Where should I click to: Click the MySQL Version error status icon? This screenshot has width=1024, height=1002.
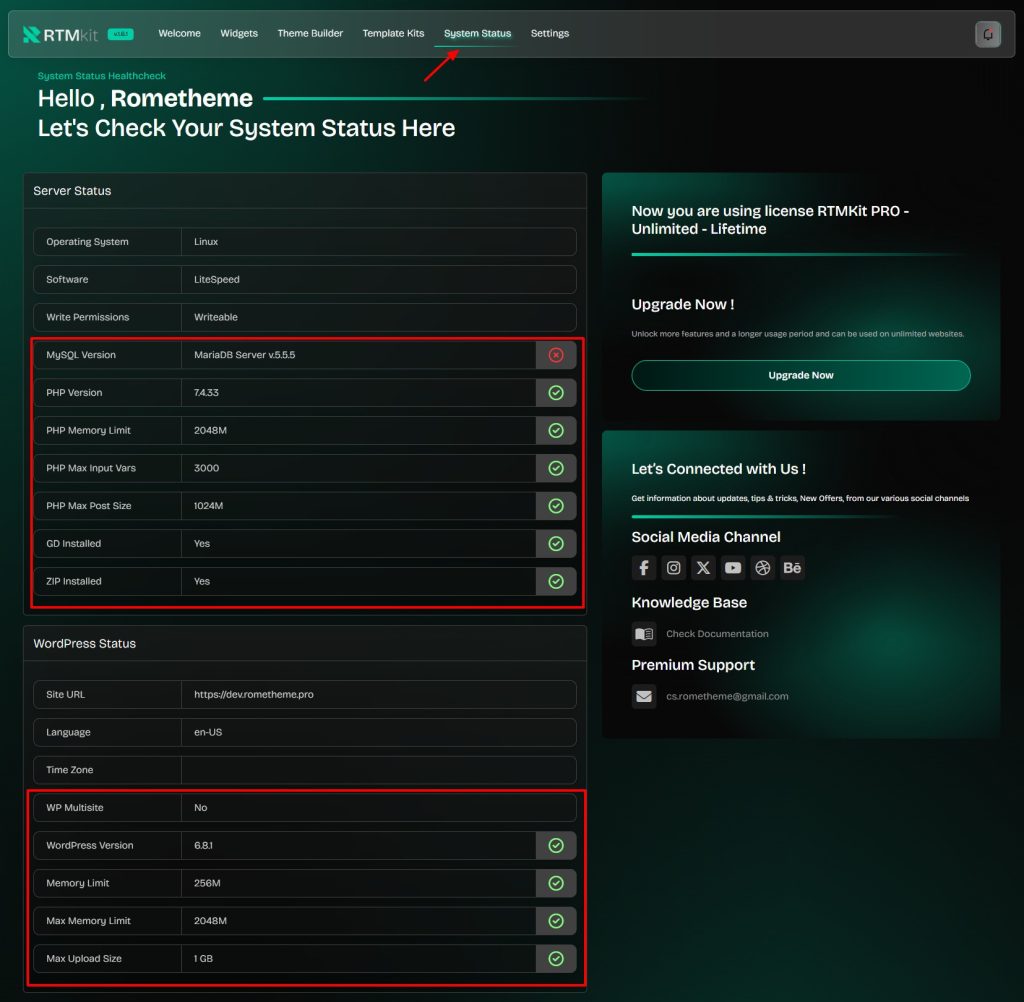tap(556, 355)
